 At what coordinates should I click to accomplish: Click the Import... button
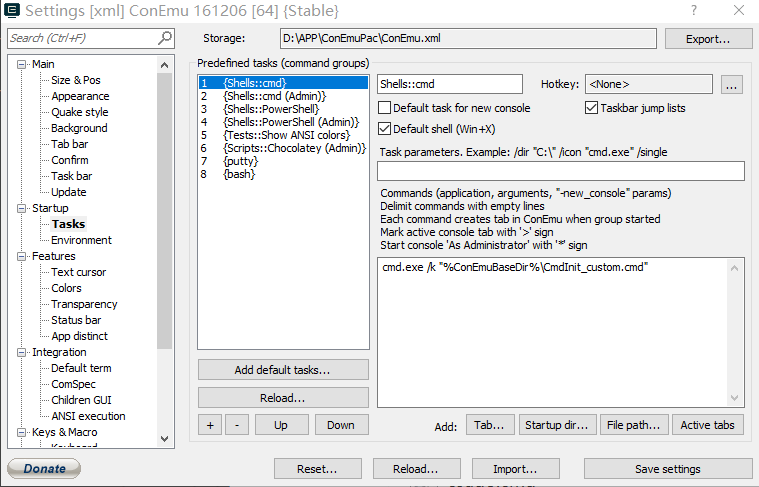[516, 469]
